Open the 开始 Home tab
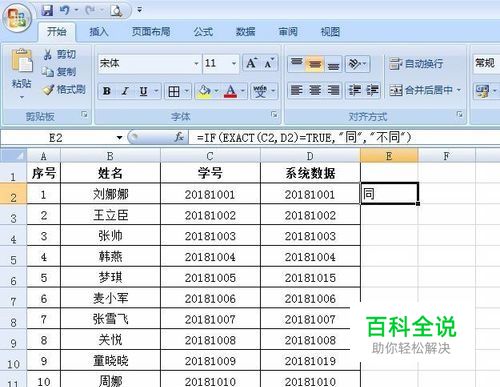The image size is (500, 387). pyautogui.click(x=57, y=32)
